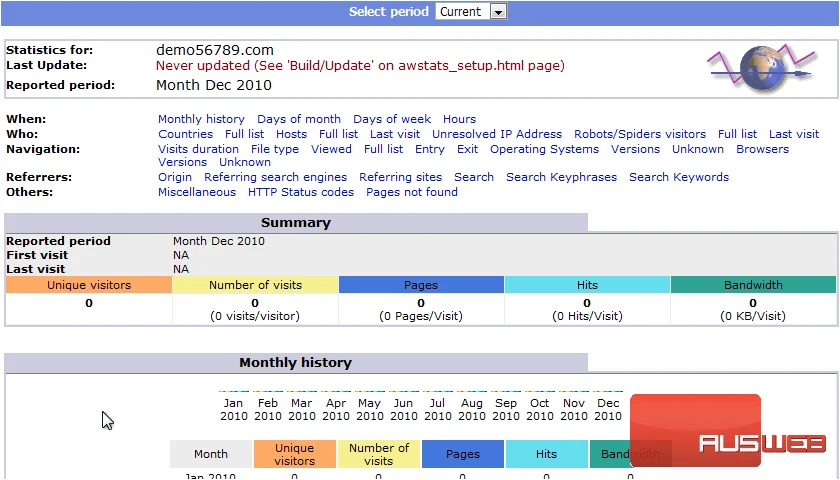Click Pages header in Monthly history table
The image size is (840, 480).
463,454
